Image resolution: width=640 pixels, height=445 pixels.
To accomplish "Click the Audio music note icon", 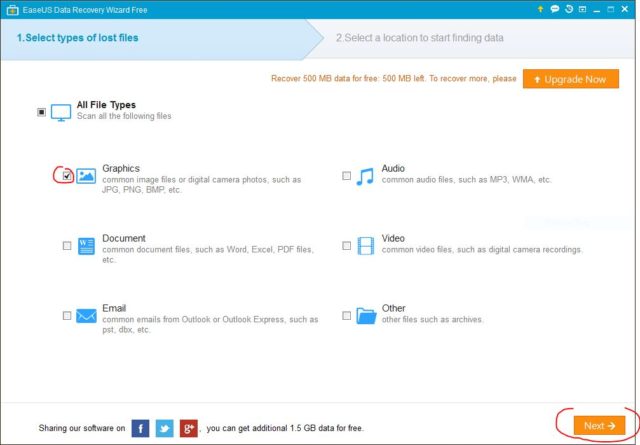I will pyautogui.click(x=365, y=176).
